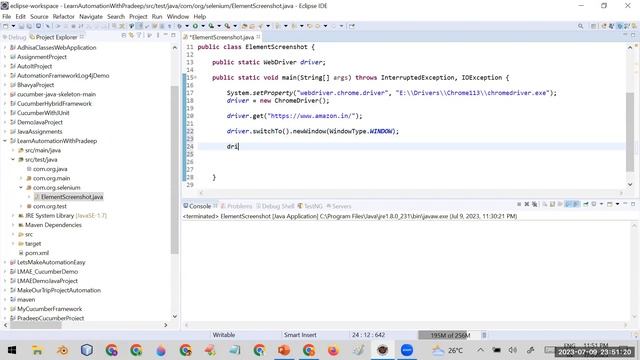Image resolution: width=640 pixels, height=360 pixels.
Task: Select ElementScreenshot.java in Project Explorer
Action: 72,197
